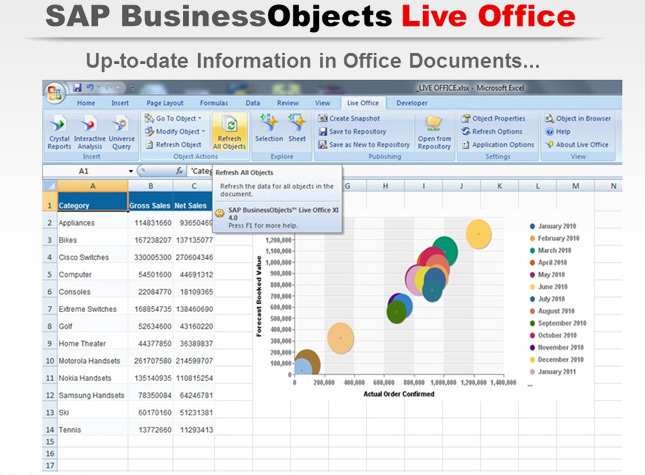Viewport: 645px width, 475px height.
Task: Open the Data ribbon tab
Action: pyautogui.click(x=253, y=103)
